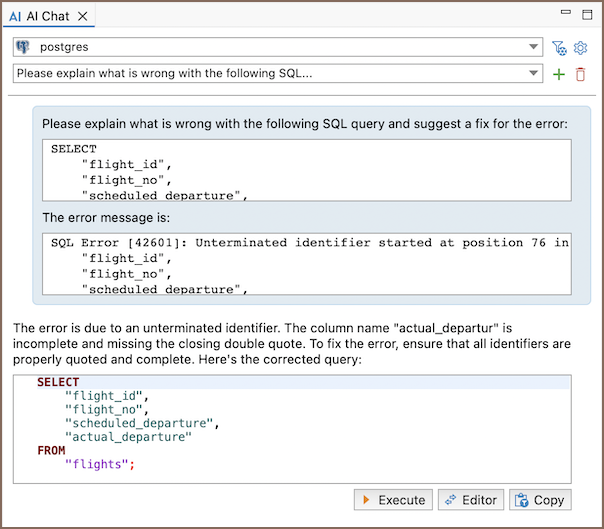Click the "flights" table name in code

tap(98, 465)
